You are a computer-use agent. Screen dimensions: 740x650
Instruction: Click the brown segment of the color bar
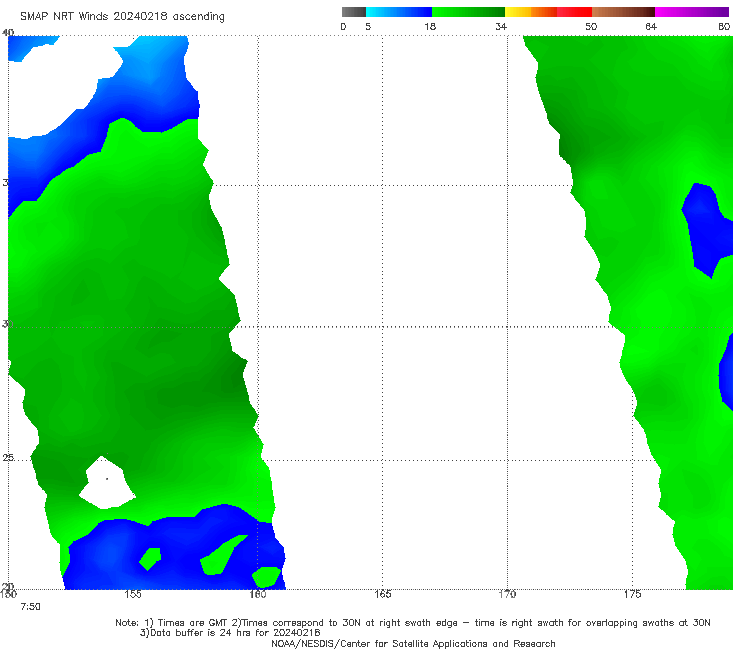[623, 12]
